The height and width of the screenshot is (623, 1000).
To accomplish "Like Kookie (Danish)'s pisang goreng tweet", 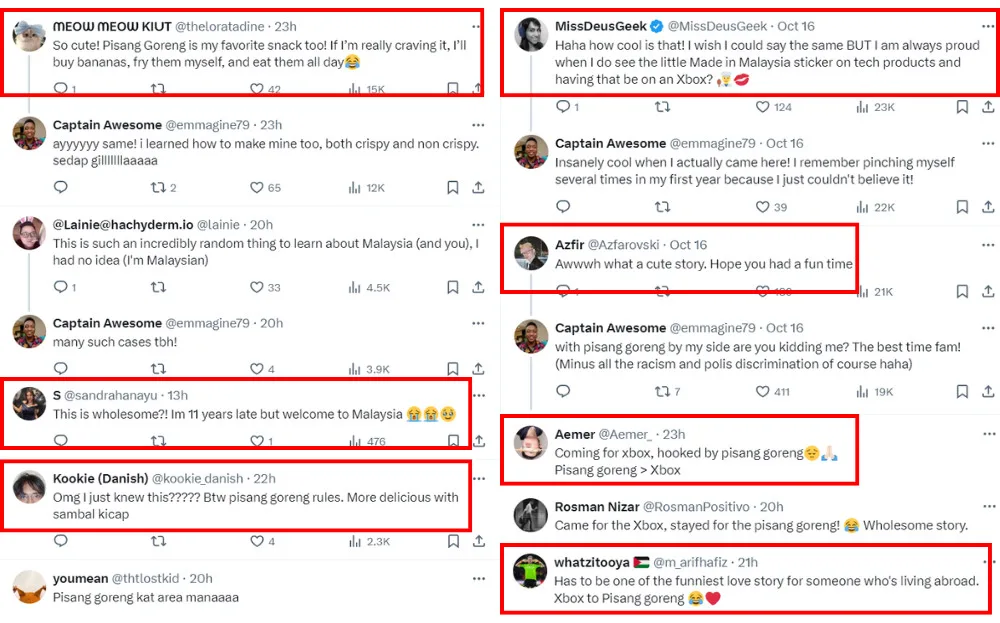I will [257, 541].
